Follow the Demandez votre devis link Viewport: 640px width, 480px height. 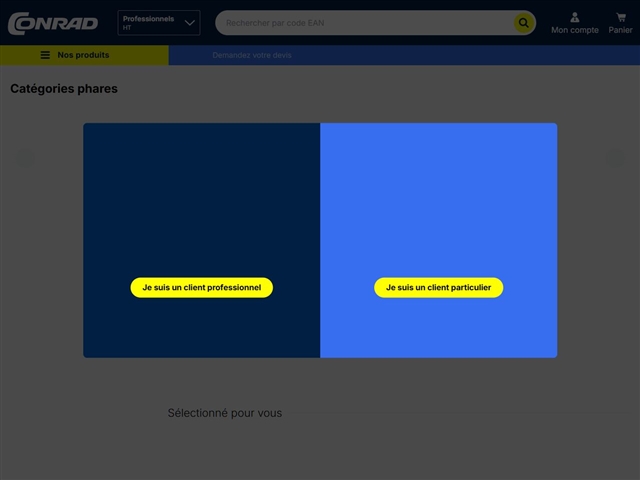(252, 55)
